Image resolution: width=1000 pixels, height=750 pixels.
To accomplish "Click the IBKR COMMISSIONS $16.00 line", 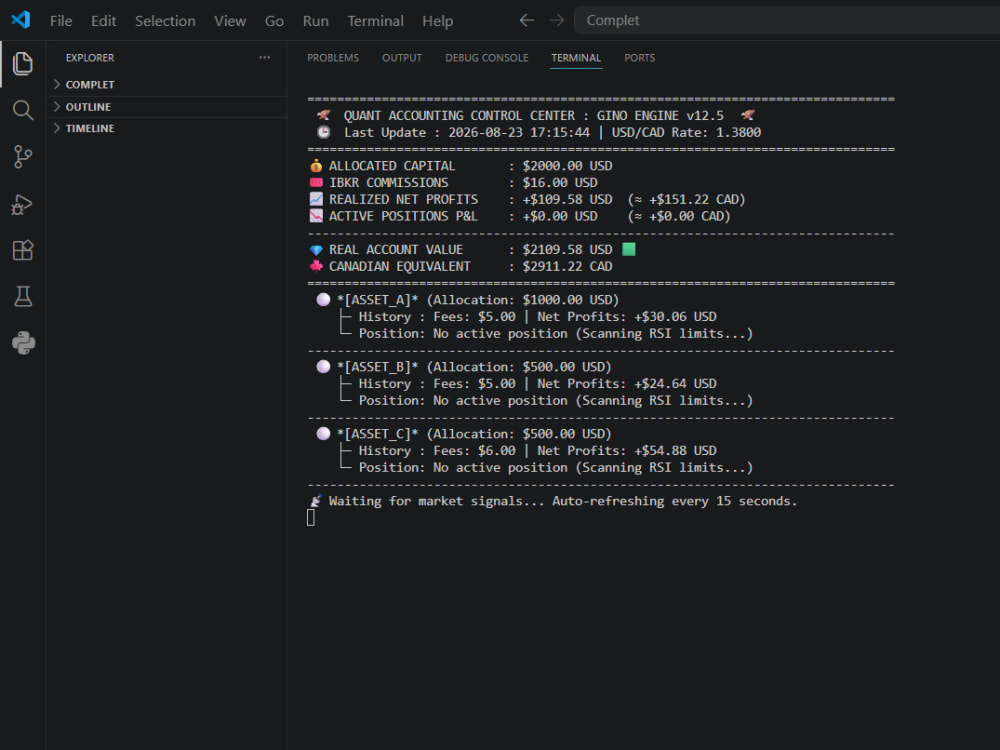I will pyautogui.click(x=453, y=182).
